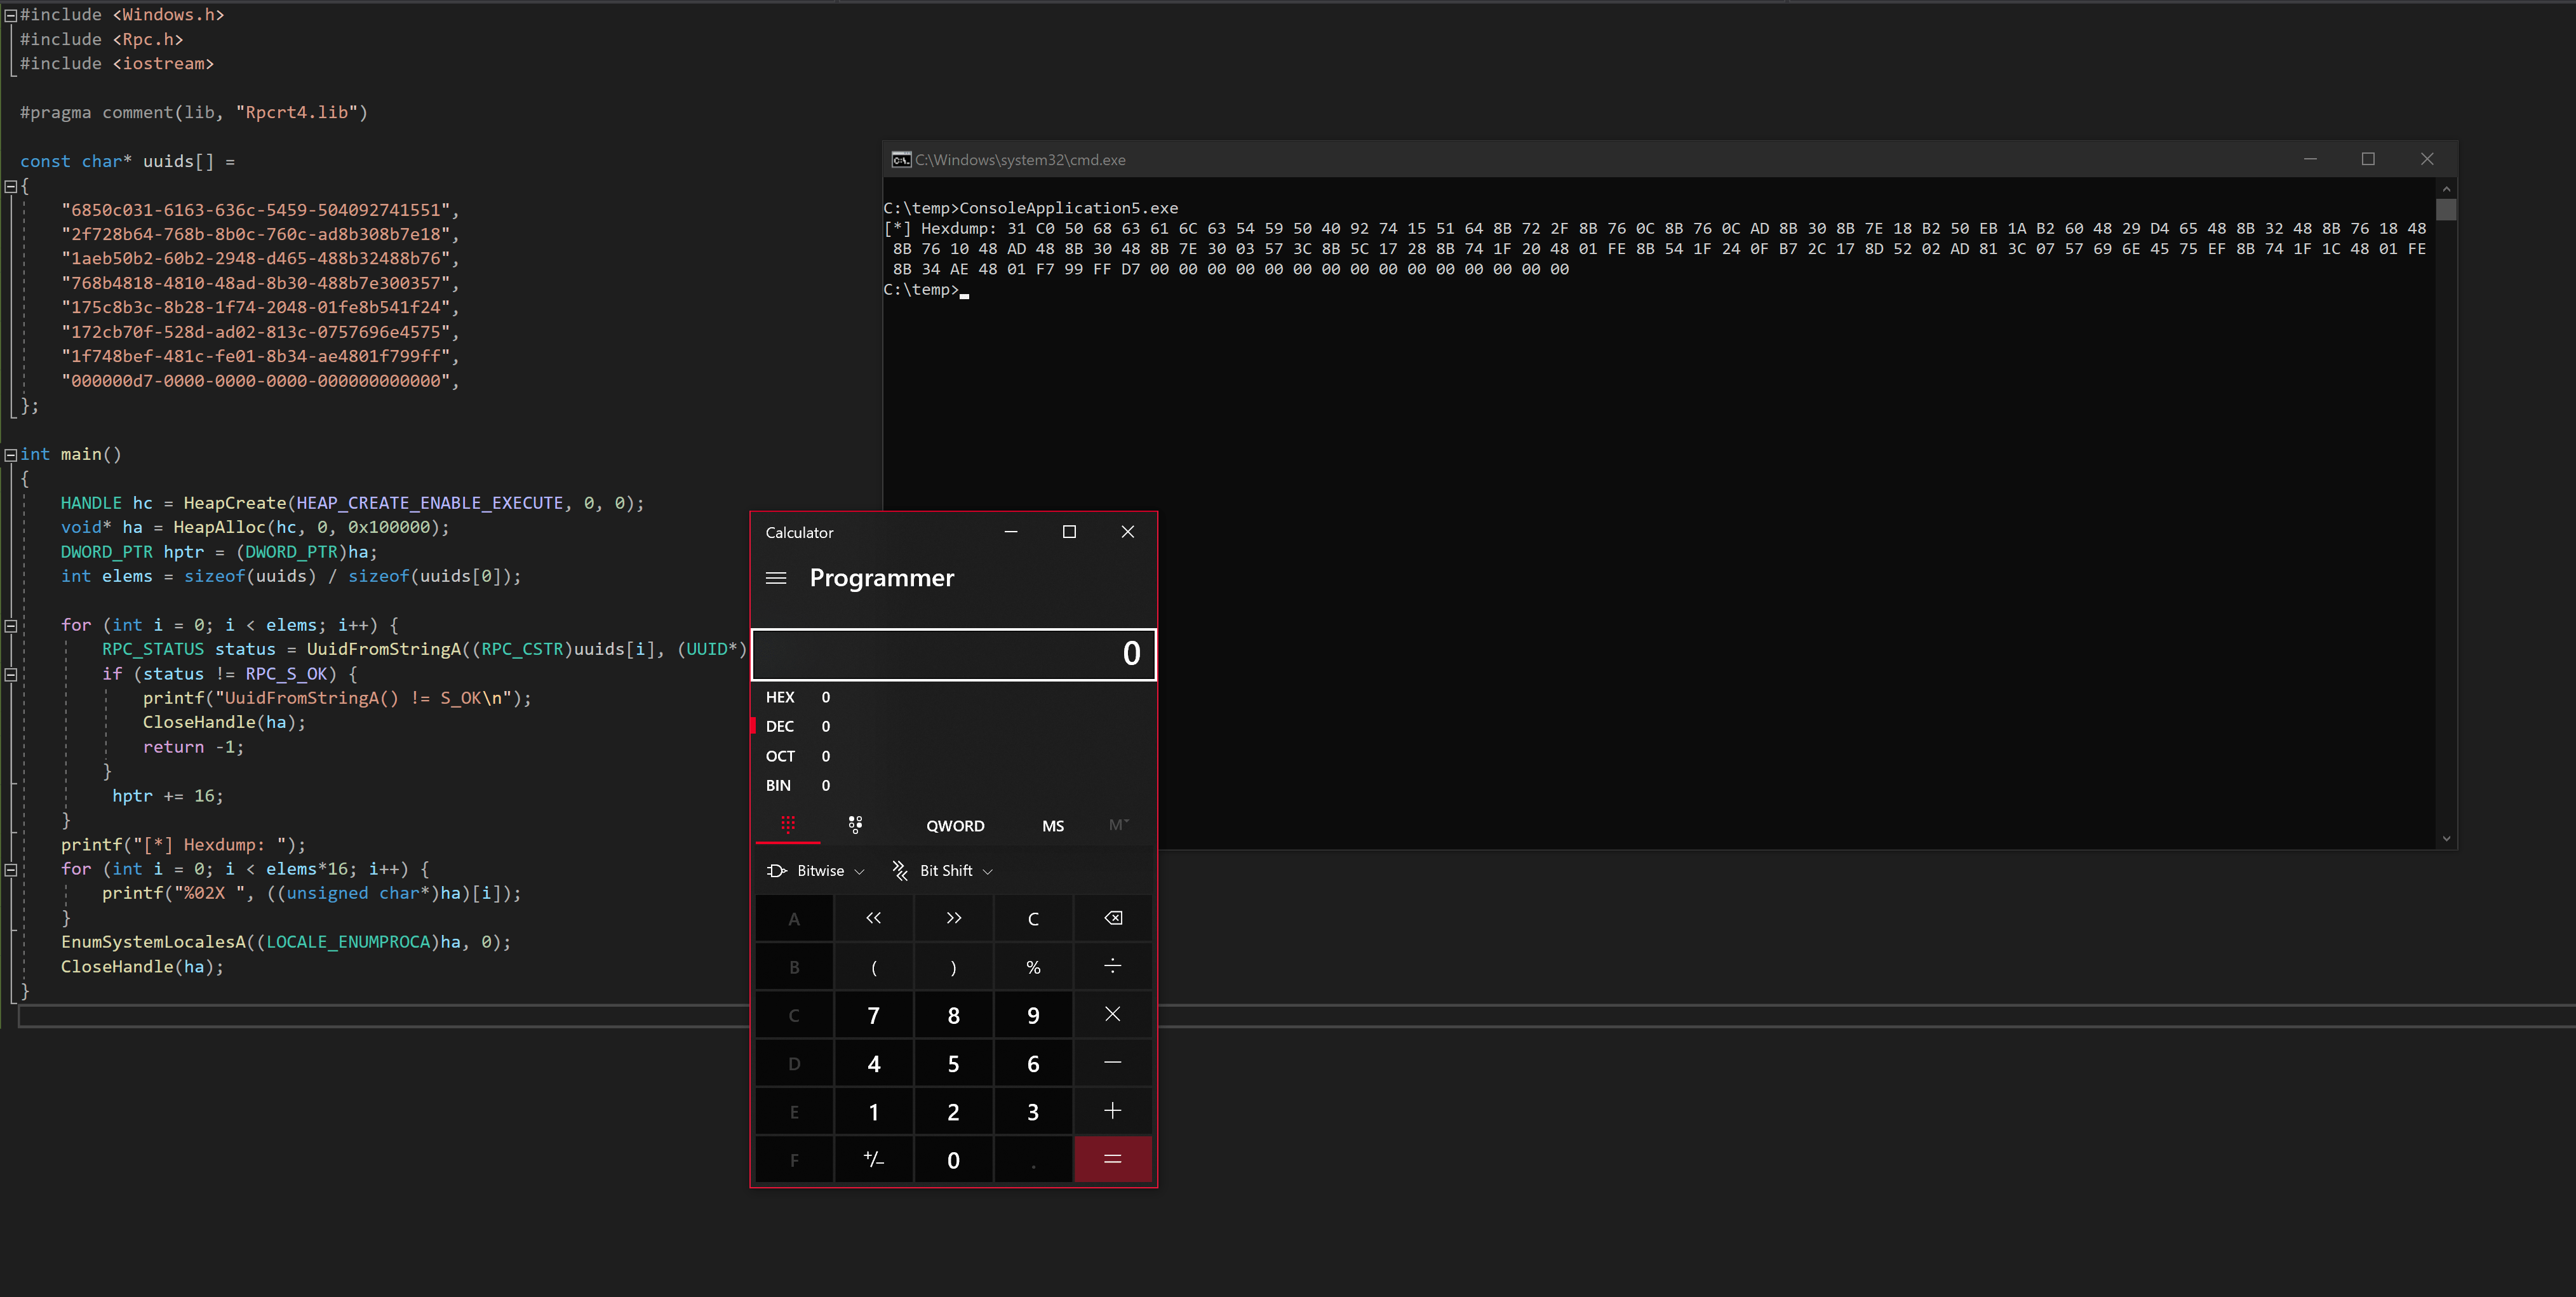This screenshot has width=2576, height=1297.
Task: Open the Bit Shift options dropdown
Action: (943, 871)
